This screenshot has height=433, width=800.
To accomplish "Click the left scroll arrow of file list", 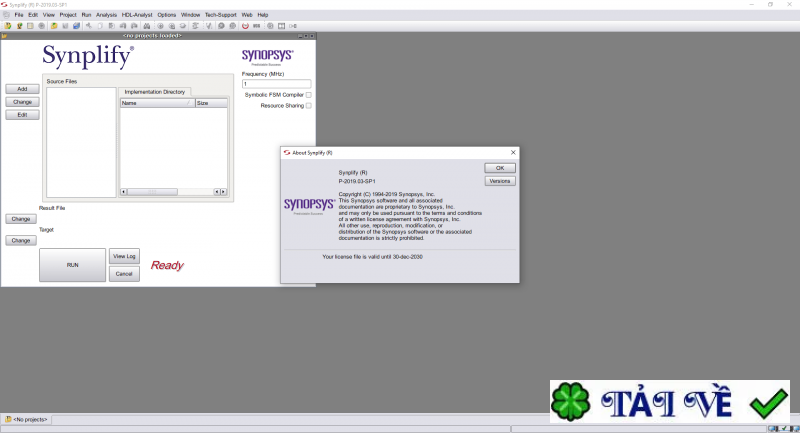I will click(123, 192).
